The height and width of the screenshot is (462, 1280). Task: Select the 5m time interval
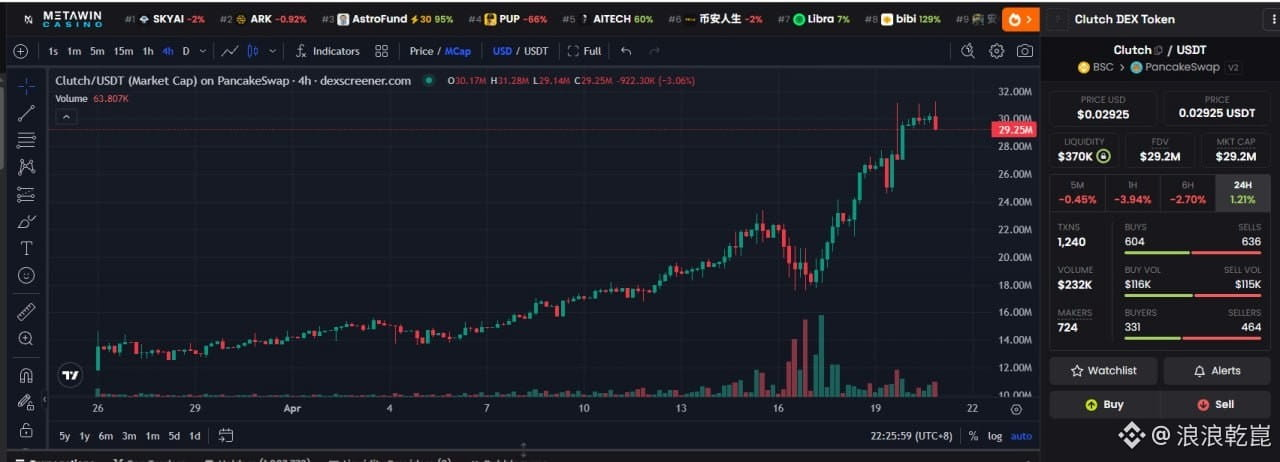[x=97, y=51]
